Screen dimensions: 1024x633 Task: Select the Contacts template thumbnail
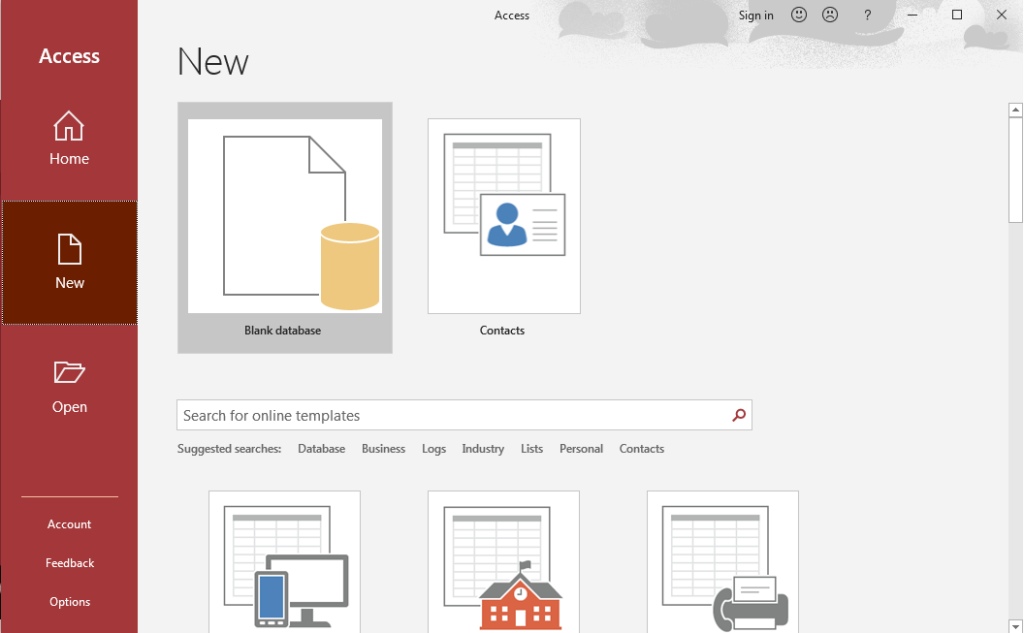[504, 216]
